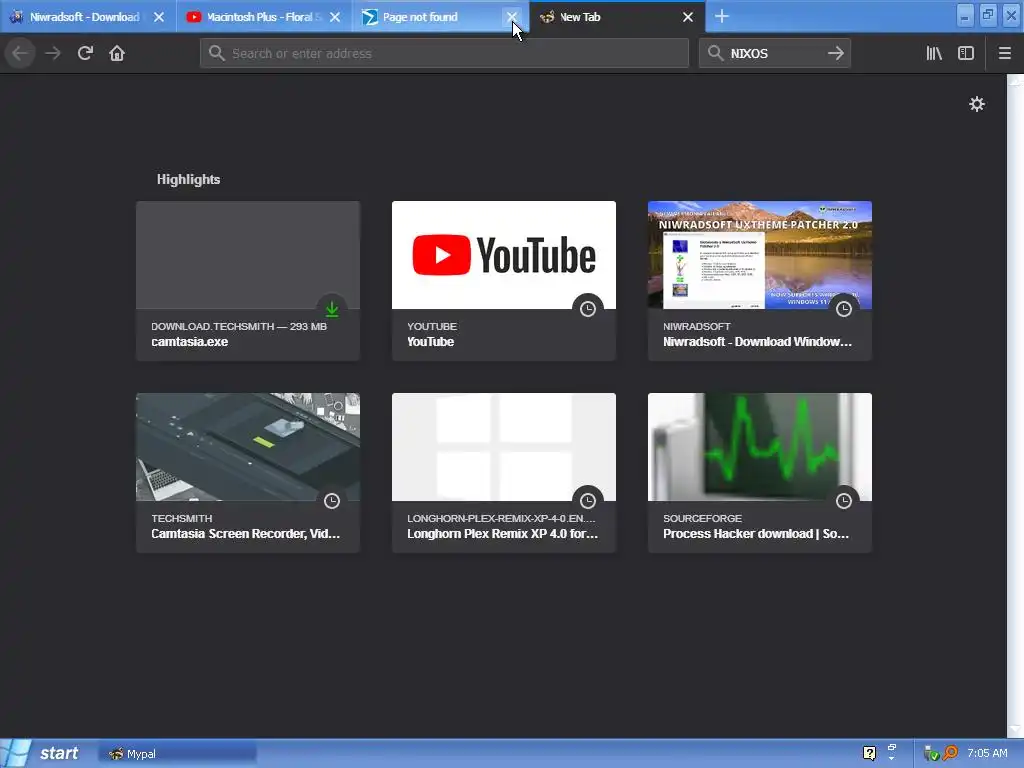1024x768 pixels.
Task: Click 'Longhorn Plex Remix XP 4.0 for...' title
Action: click(502, 534)
